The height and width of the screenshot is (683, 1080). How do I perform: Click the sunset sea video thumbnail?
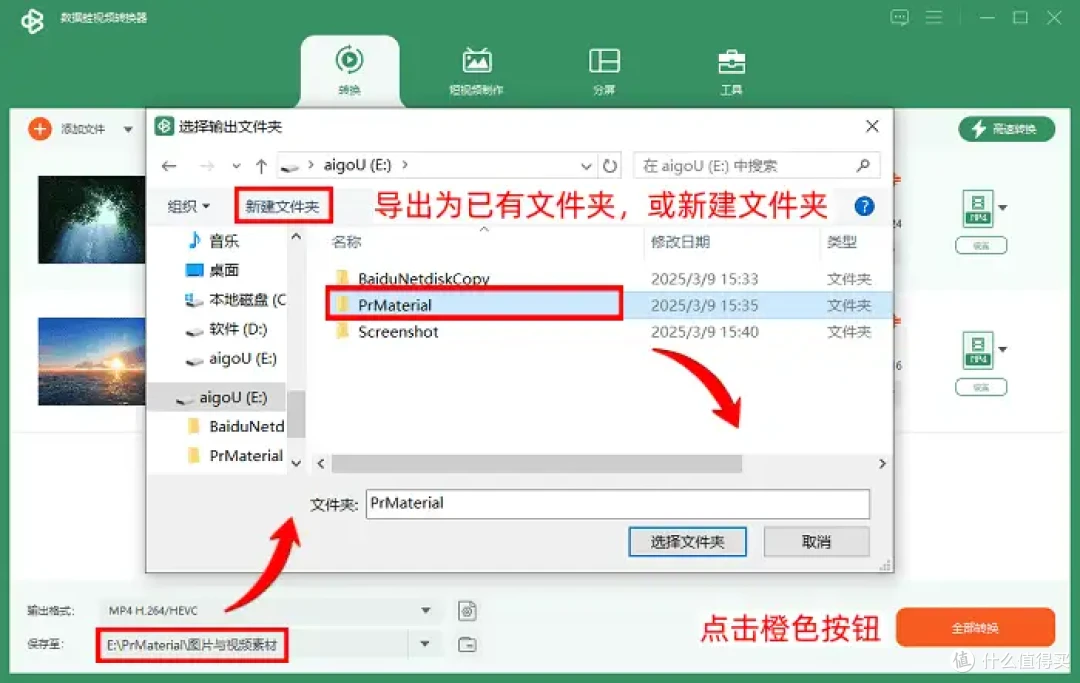point(92,361)
